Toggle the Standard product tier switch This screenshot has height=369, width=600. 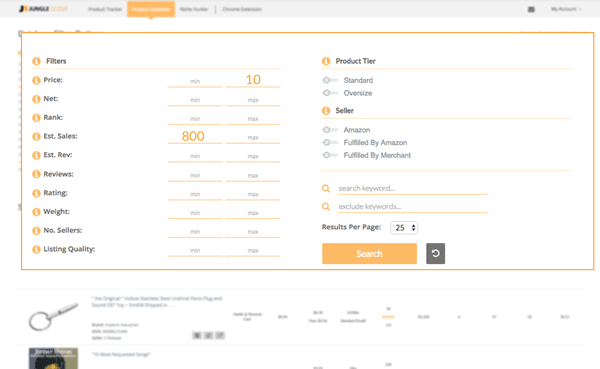(330, 80)
